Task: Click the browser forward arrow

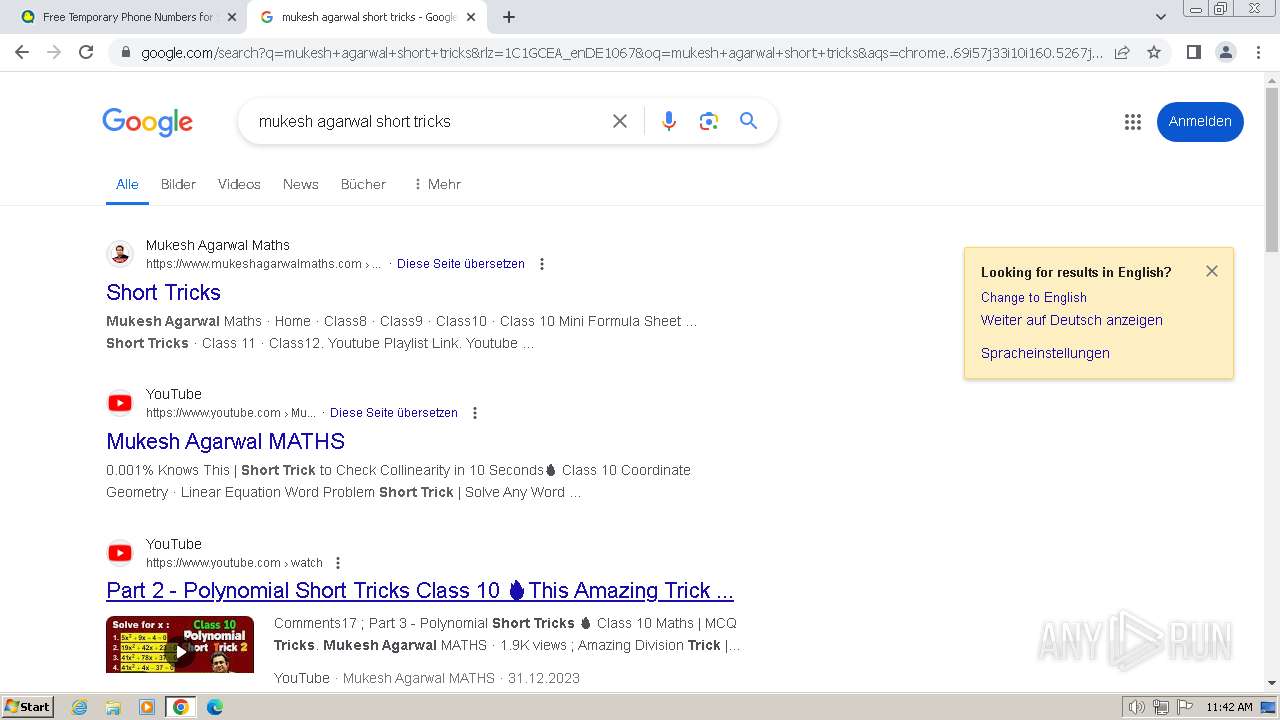Action: point(54,52)
